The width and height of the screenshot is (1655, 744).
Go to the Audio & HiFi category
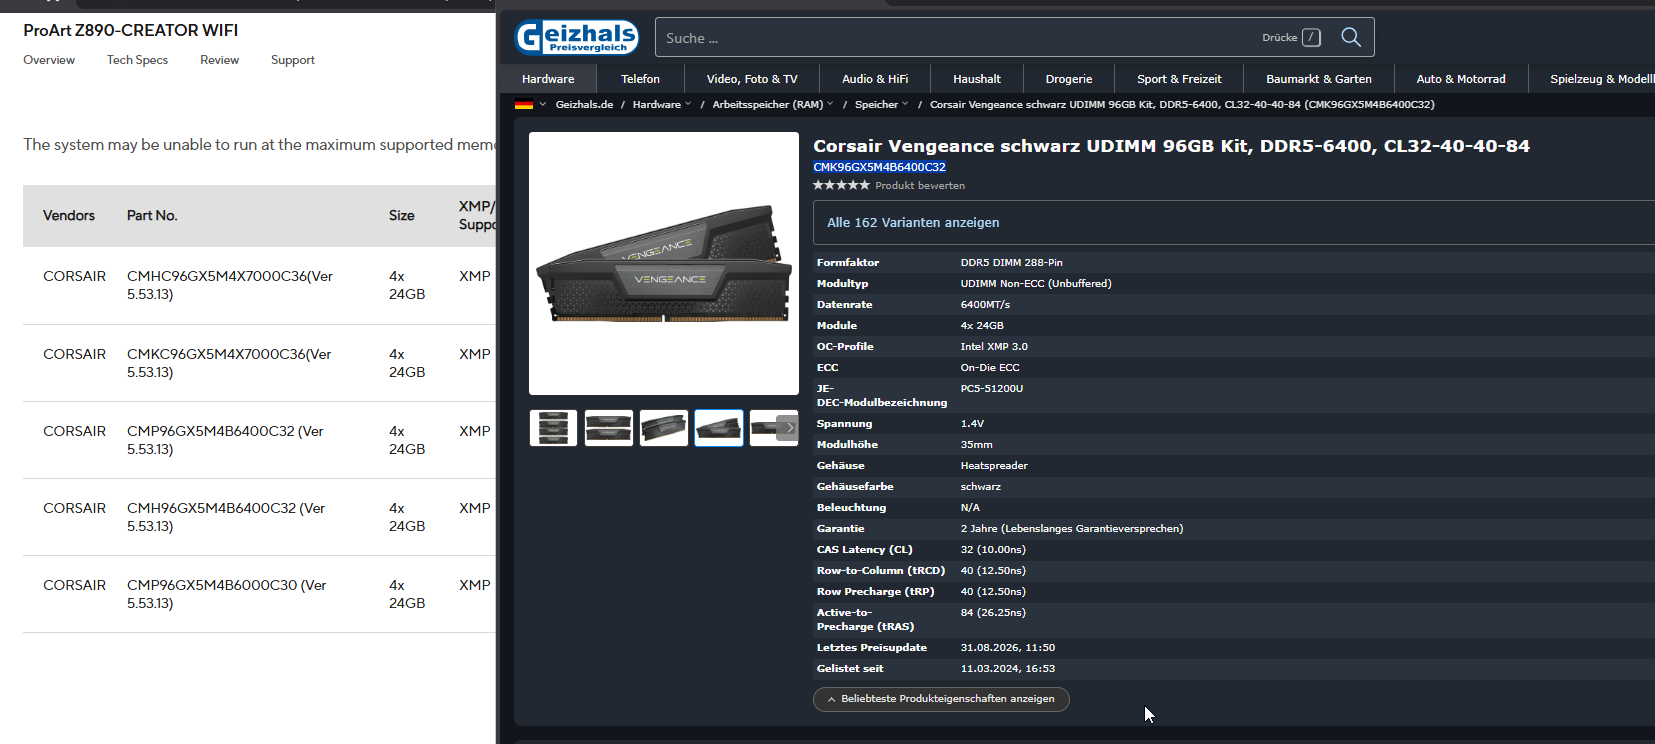pyautogui.click(x=875, y=79)
